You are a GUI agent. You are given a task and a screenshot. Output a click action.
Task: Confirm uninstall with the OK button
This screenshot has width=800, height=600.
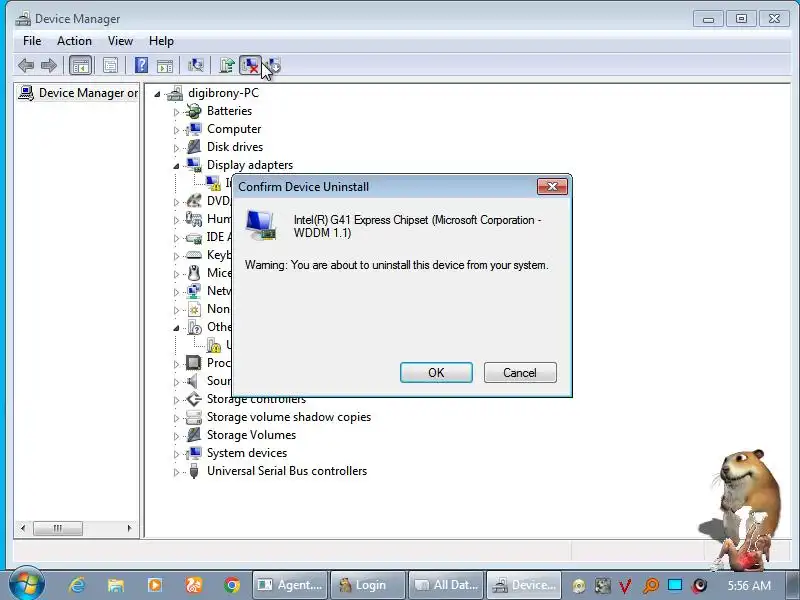(436, 372)
